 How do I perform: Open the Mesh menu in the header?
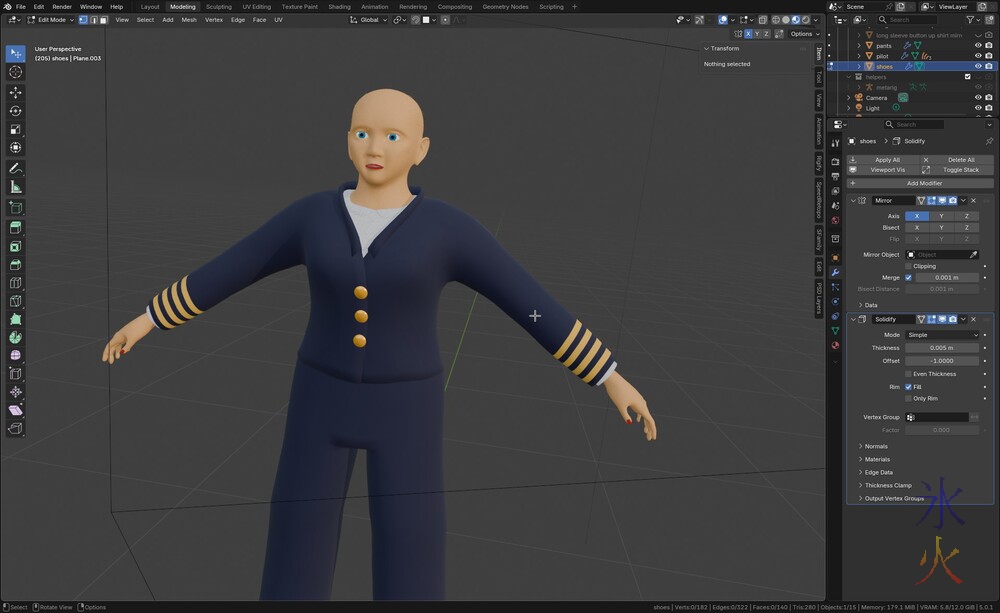(189, 20)
